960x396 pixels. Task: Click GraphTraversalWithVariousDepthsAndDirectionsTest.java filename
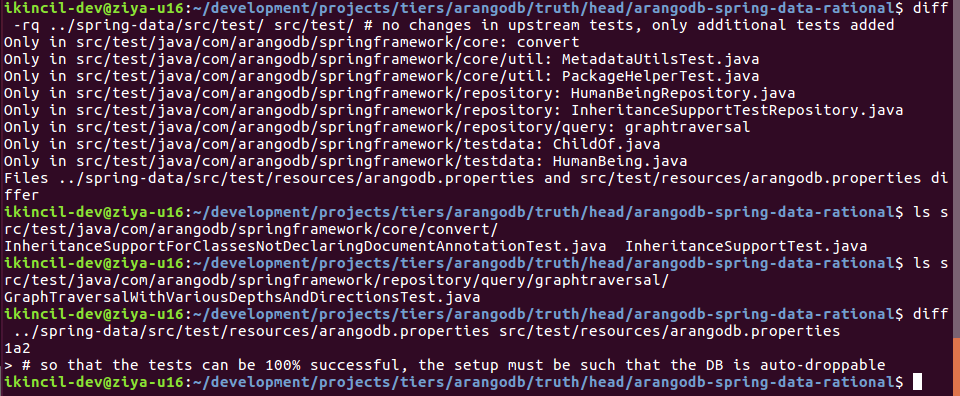[x=242, y=297]
